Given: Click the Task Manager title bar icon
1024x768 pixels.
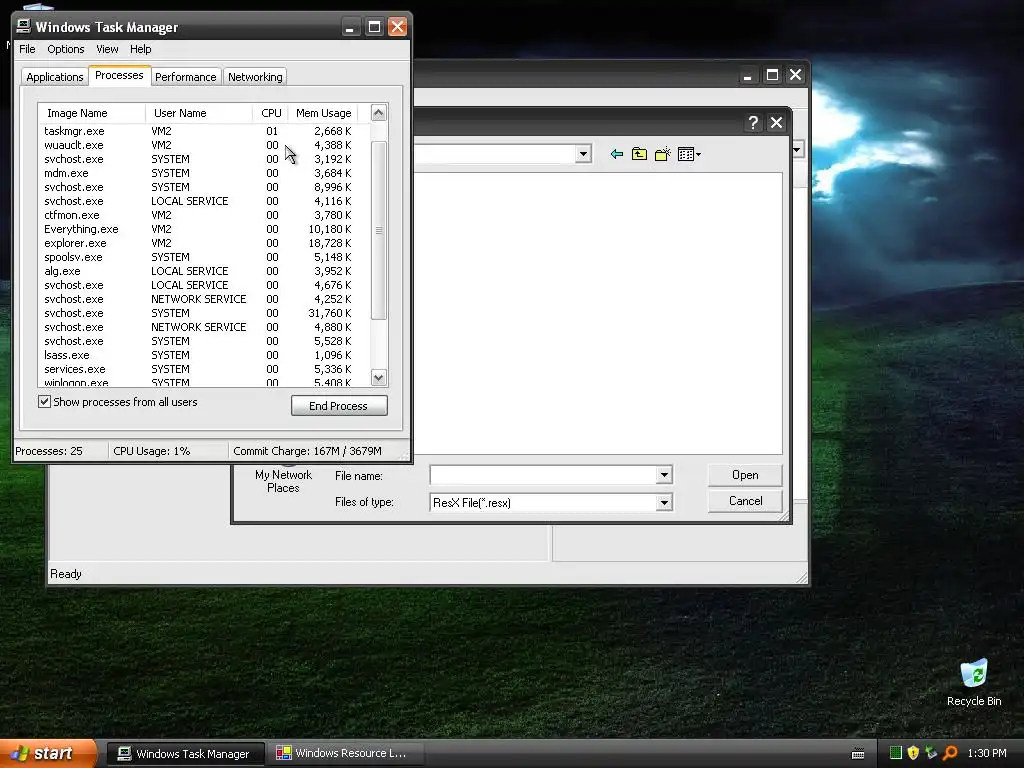Looking at the screenshot, I should [x=24, y=26].
